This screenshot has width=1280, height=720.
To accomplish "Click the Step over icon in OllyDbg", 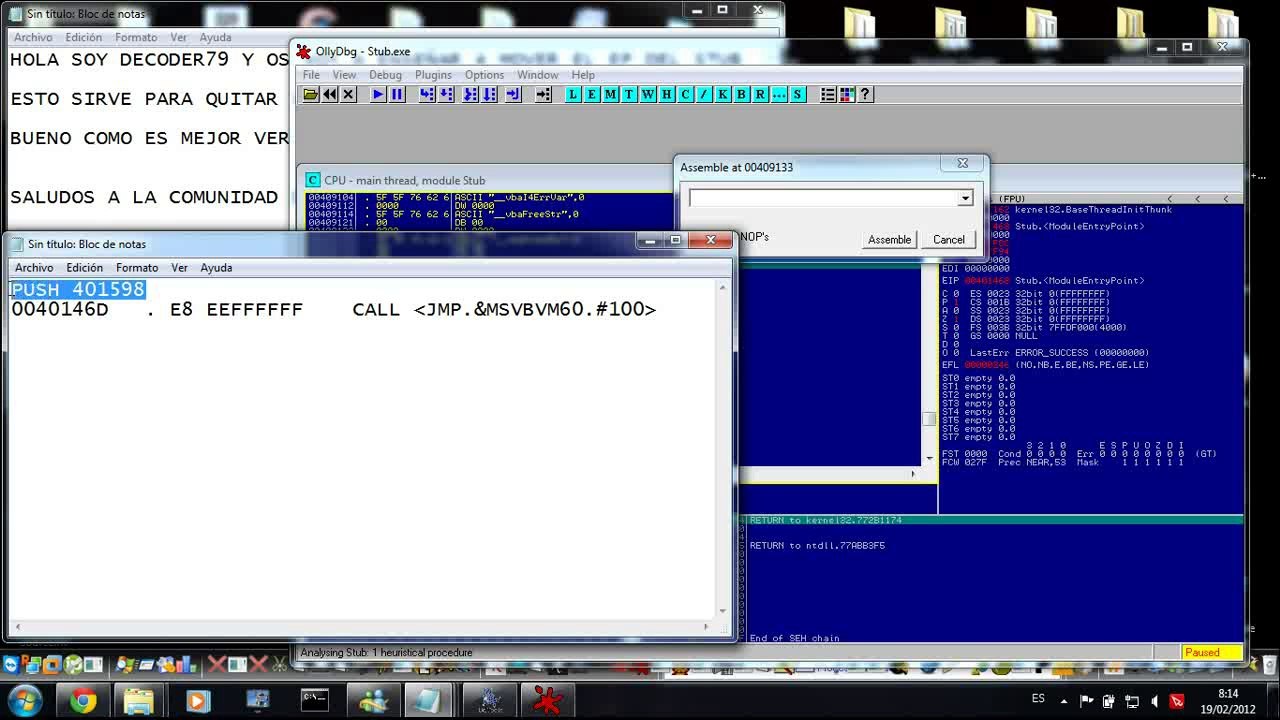I will click(x=446, y=94).
